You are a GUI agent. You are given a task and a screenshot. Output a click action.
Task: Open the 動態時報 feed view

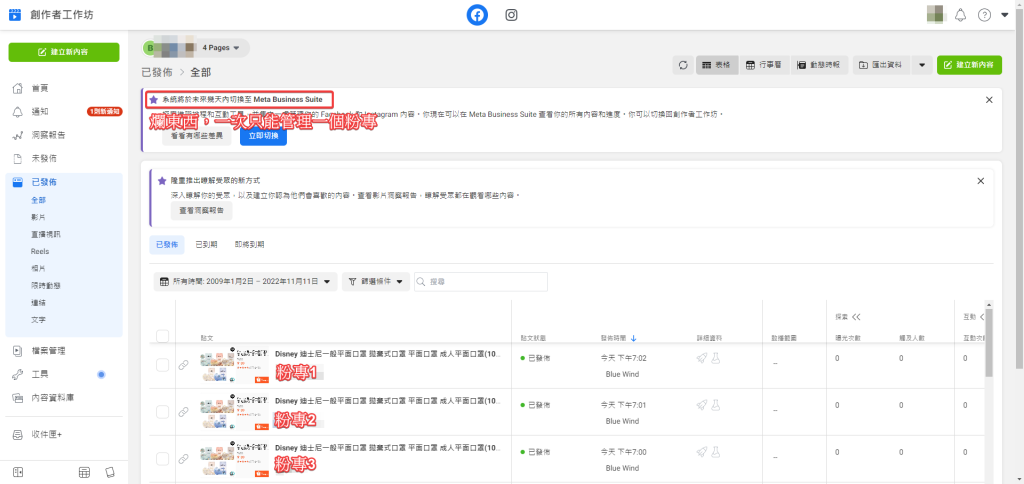[x=819, y=65]
